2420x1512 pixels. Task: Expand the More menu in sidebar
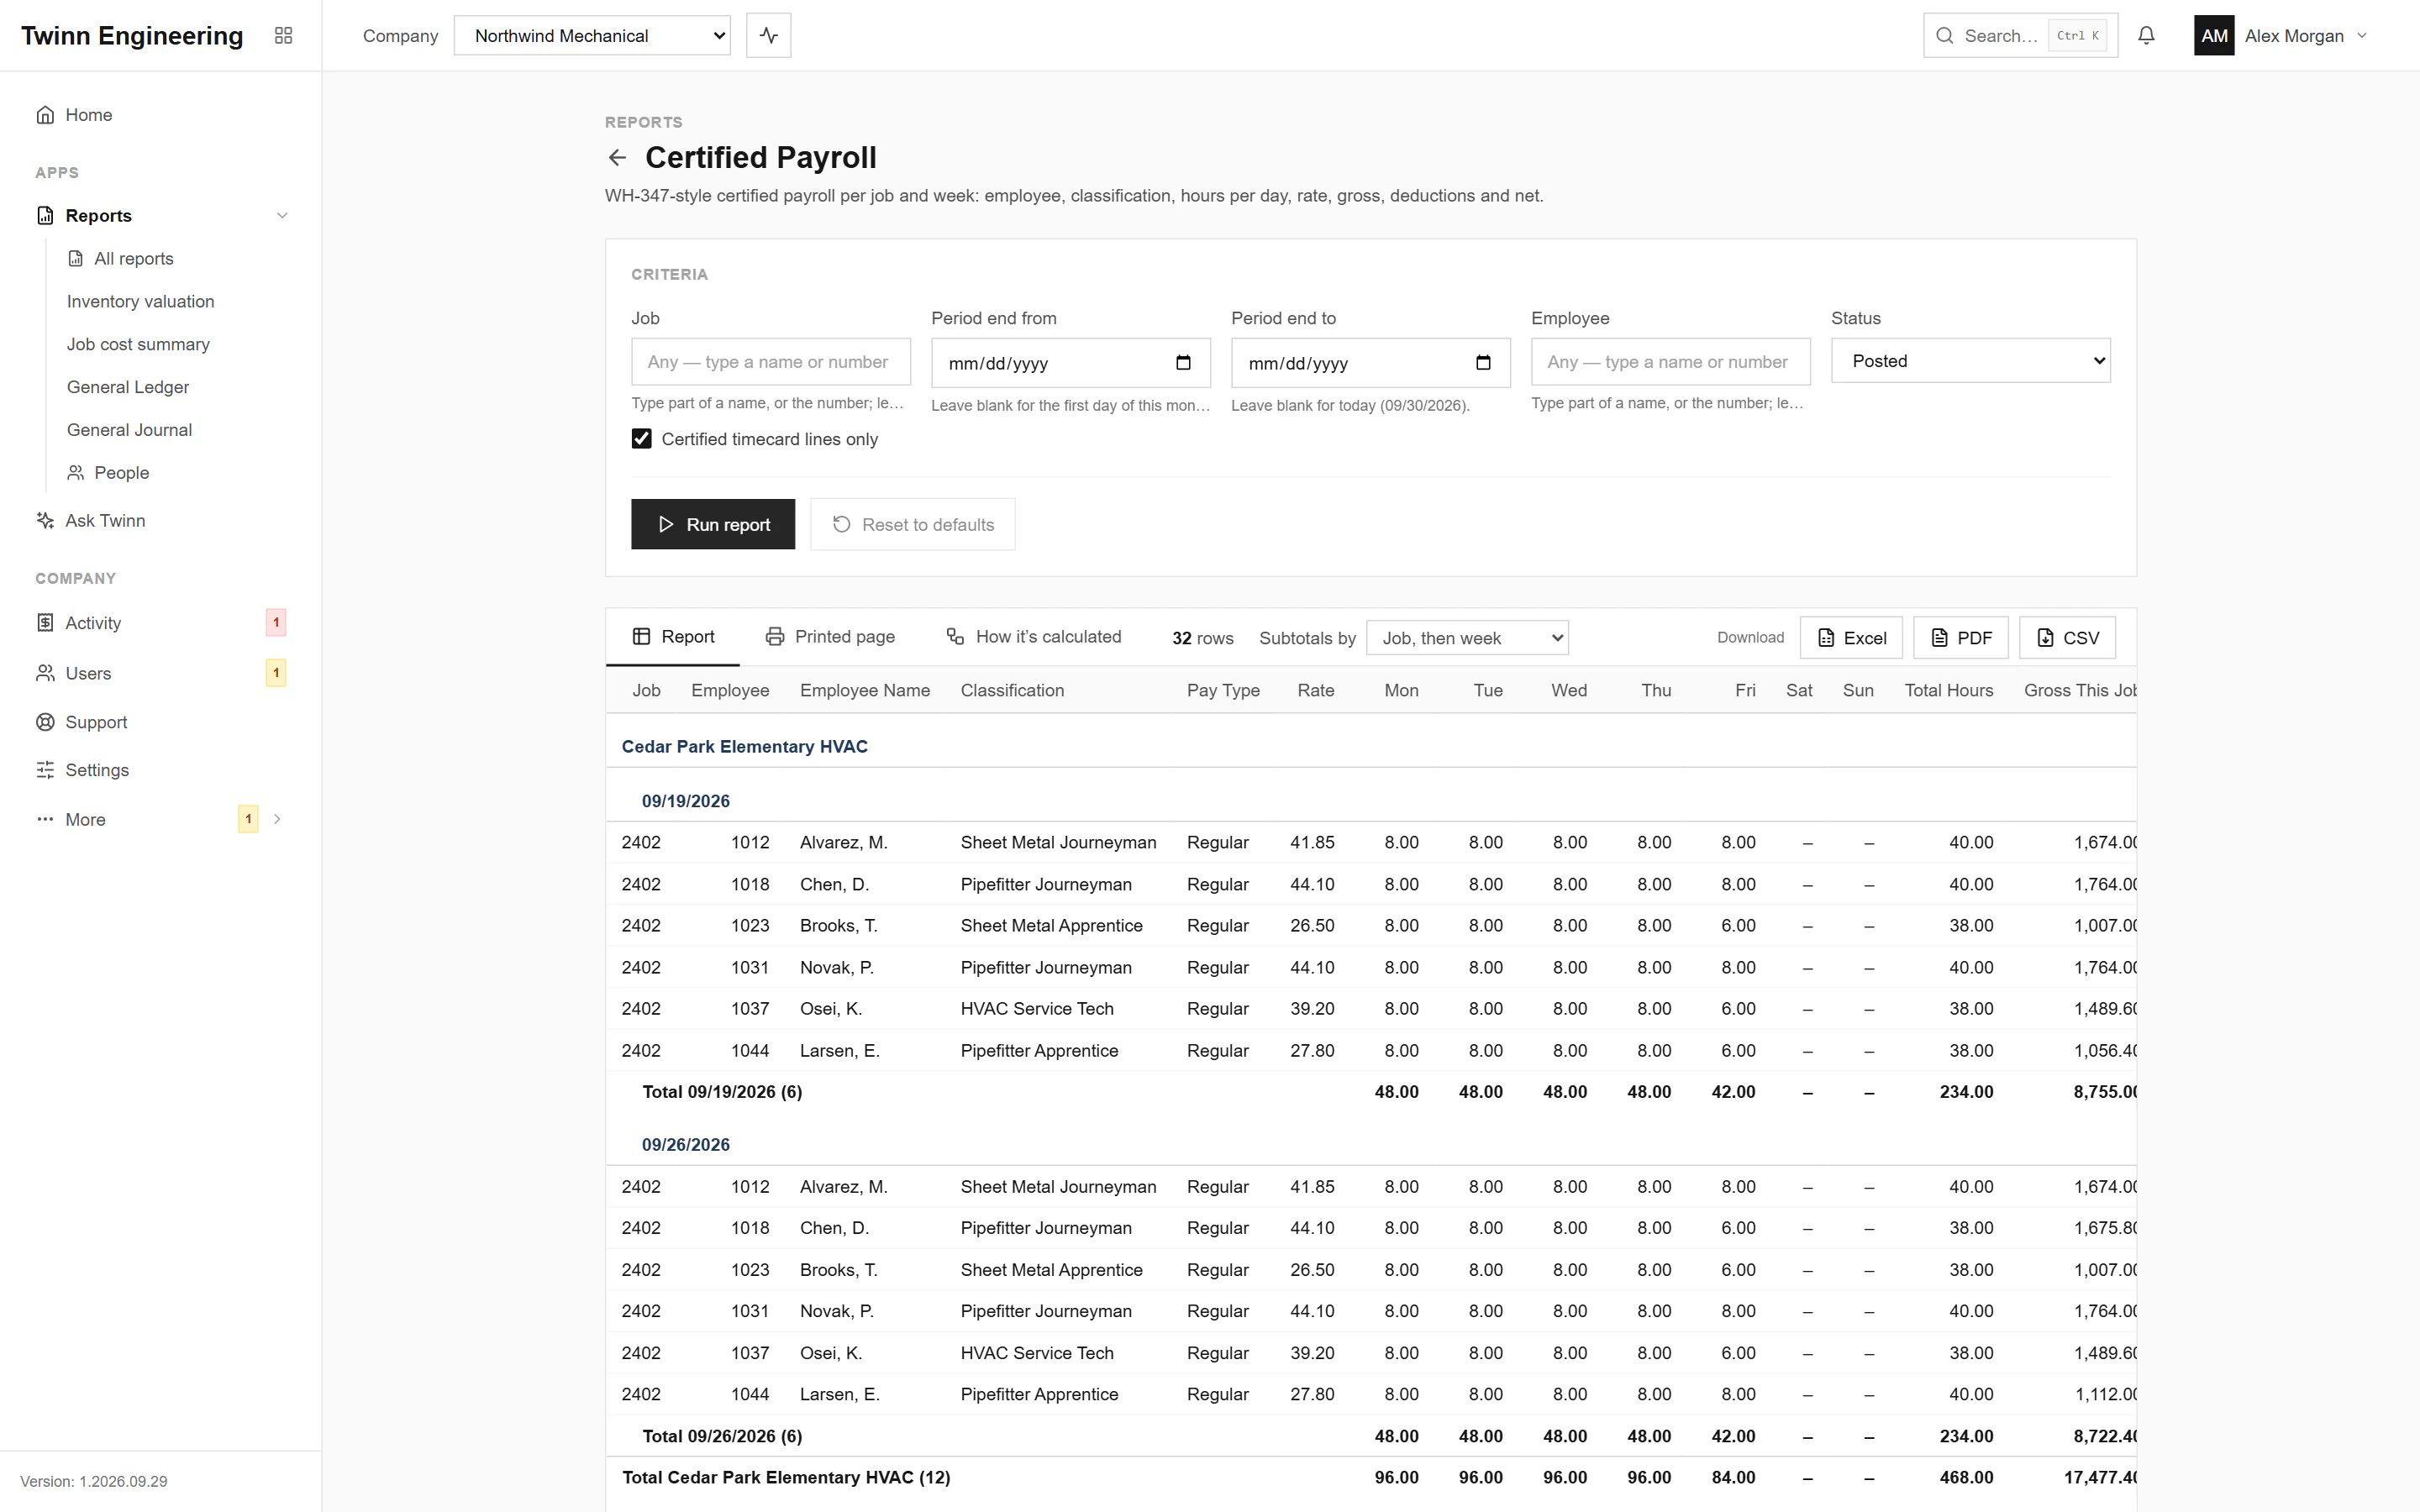pos(160,819)
